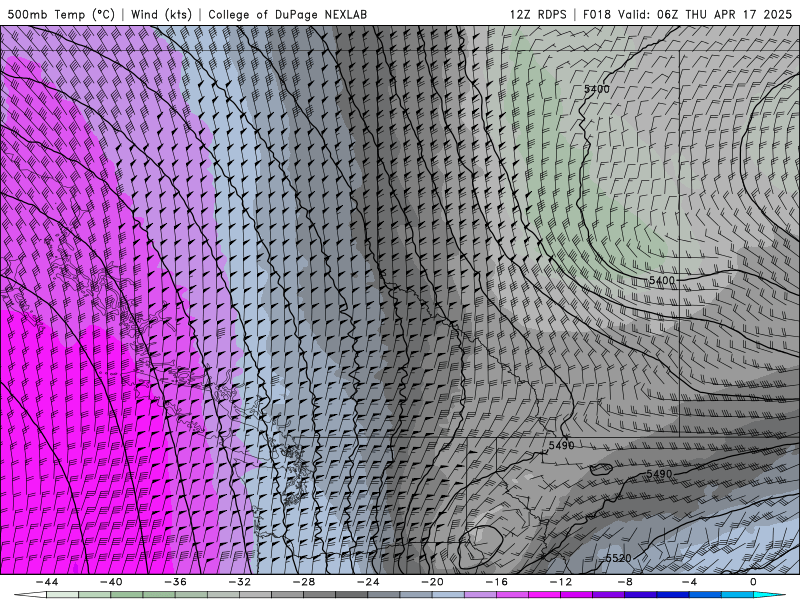800x600 pixels.
Task: Click the "12Z RDPS" model run label
Action: click(538, 14)
